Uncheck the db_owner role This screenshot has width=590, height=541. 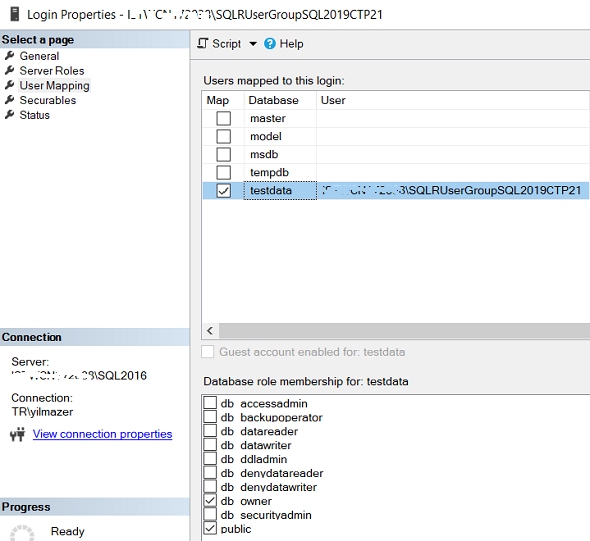click(x=210, y=500)
